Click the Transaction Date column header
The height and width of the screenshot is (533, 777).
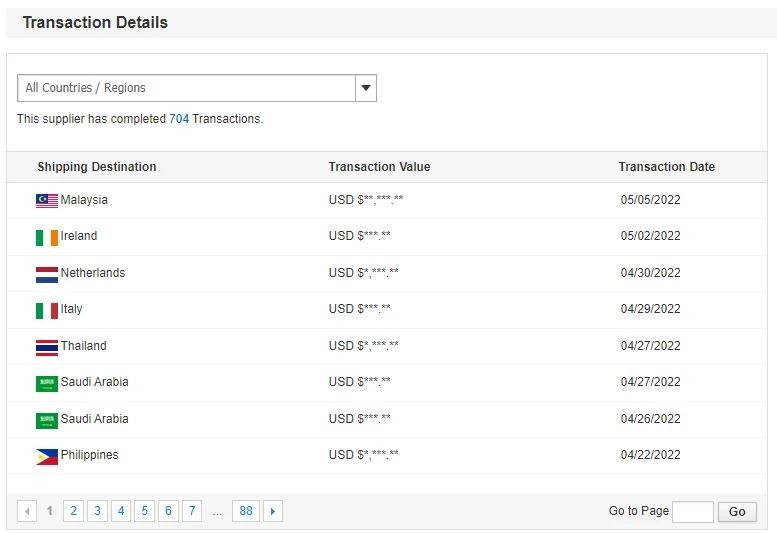[x=666, y=167]
